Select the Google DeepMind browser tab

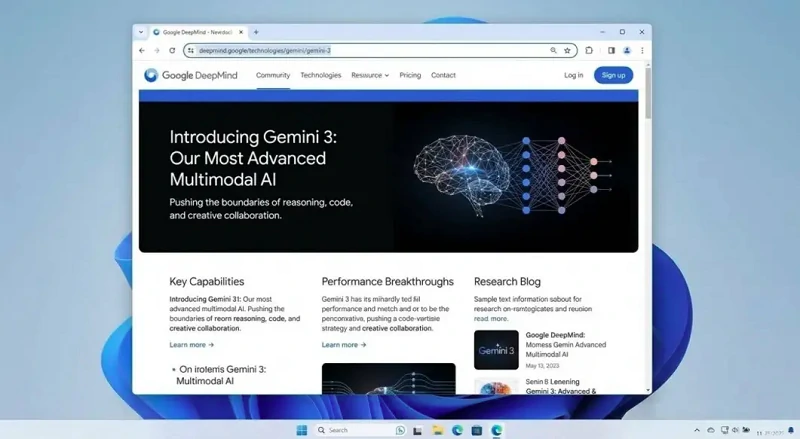(198, 32)
